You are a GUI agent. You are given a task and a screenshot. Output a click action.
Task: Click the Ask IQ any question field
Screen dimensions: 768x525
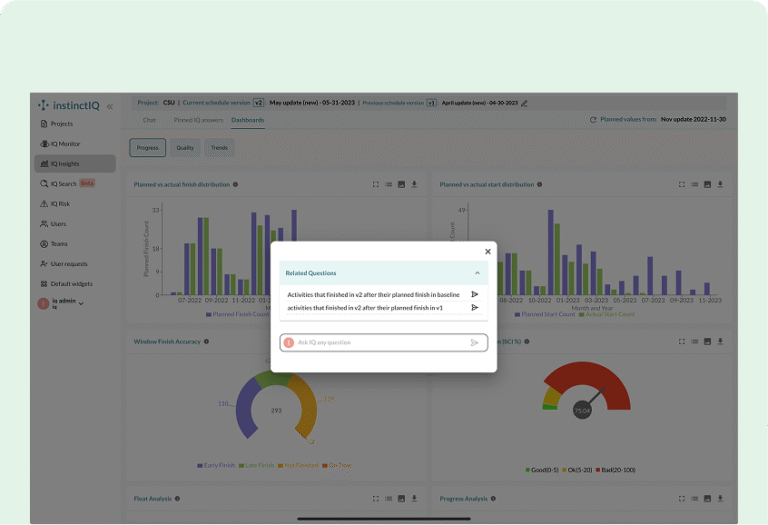coord(384,343)
